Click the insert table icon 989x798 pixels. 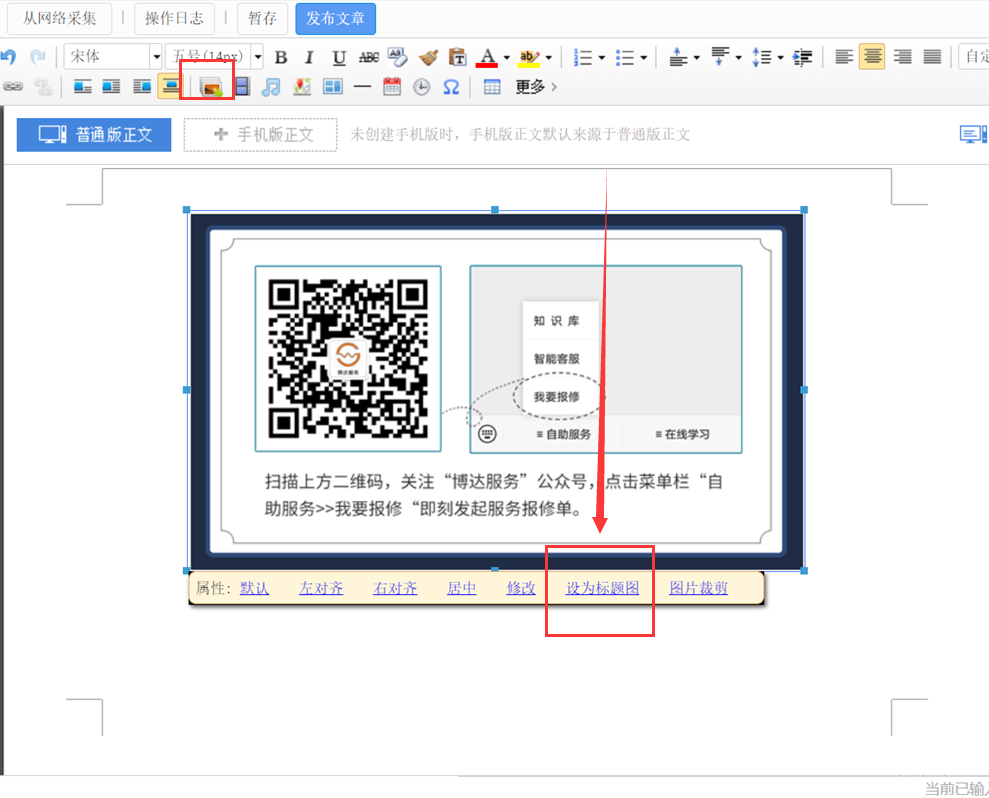[x=492, y=87]
